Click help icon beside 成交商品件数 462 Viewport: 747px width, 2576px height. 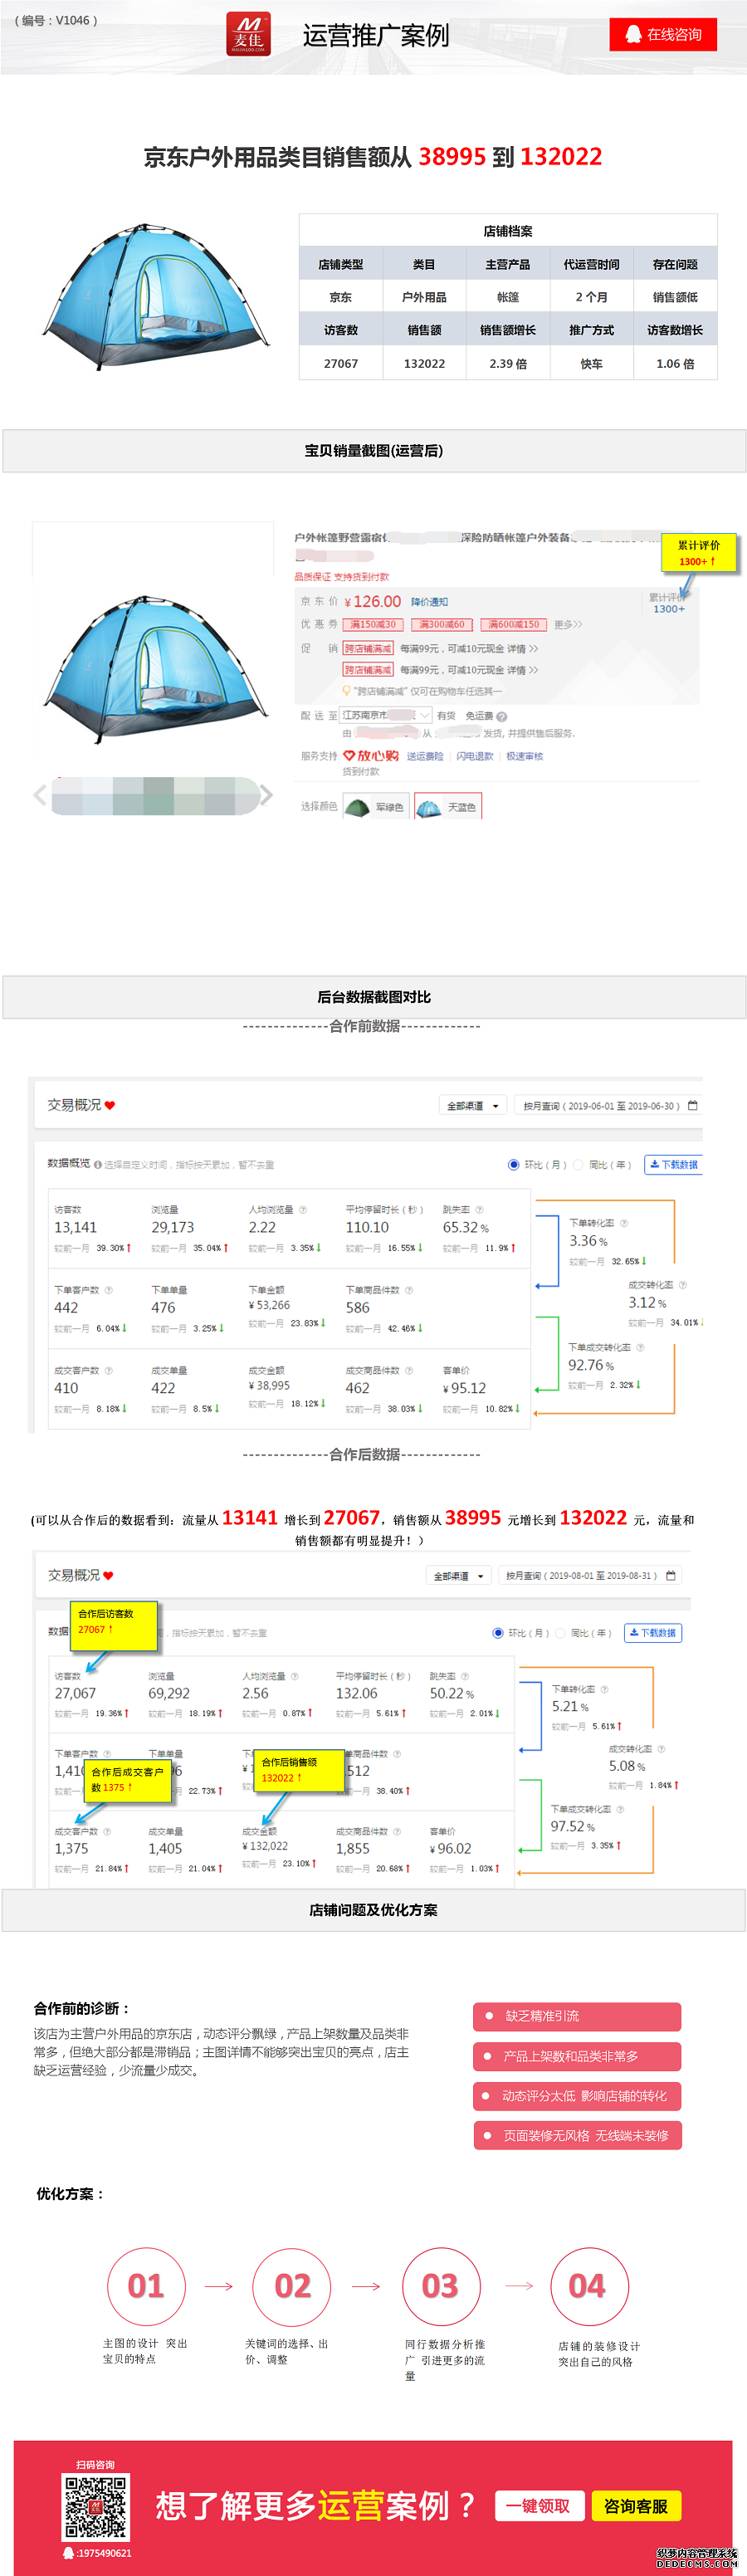click(x=409, y=1370)
